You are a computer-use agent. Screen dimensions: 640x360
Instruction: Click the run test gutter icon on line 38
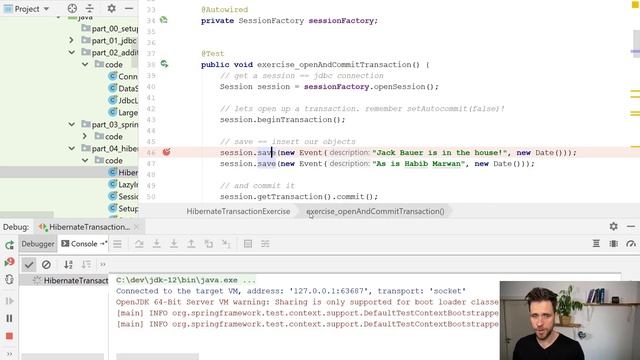pyautogui.click(x=164, y=64)
